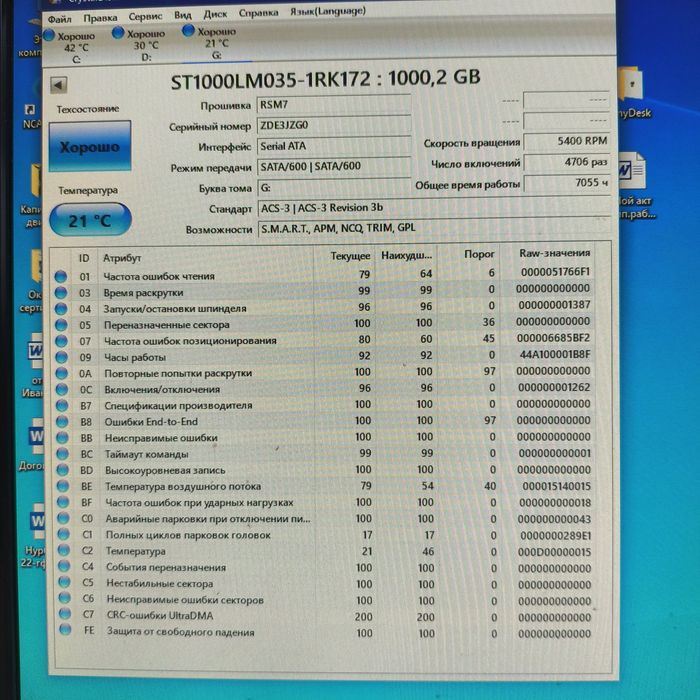Click the Текущее column header
The height and width of the screenshot is (700, 700).
(350, 256)
